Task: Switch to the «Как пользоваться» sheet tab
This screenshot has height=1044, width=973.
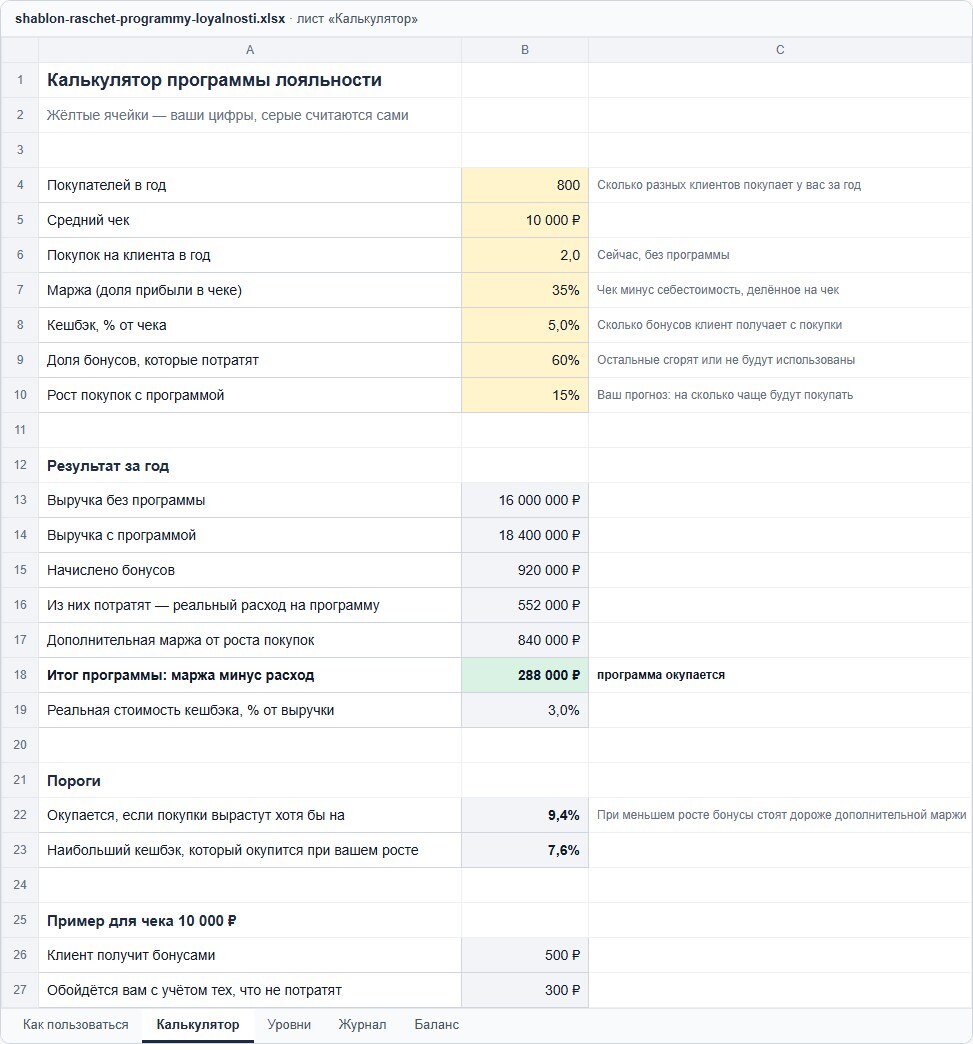Action: pos(75,1025)
